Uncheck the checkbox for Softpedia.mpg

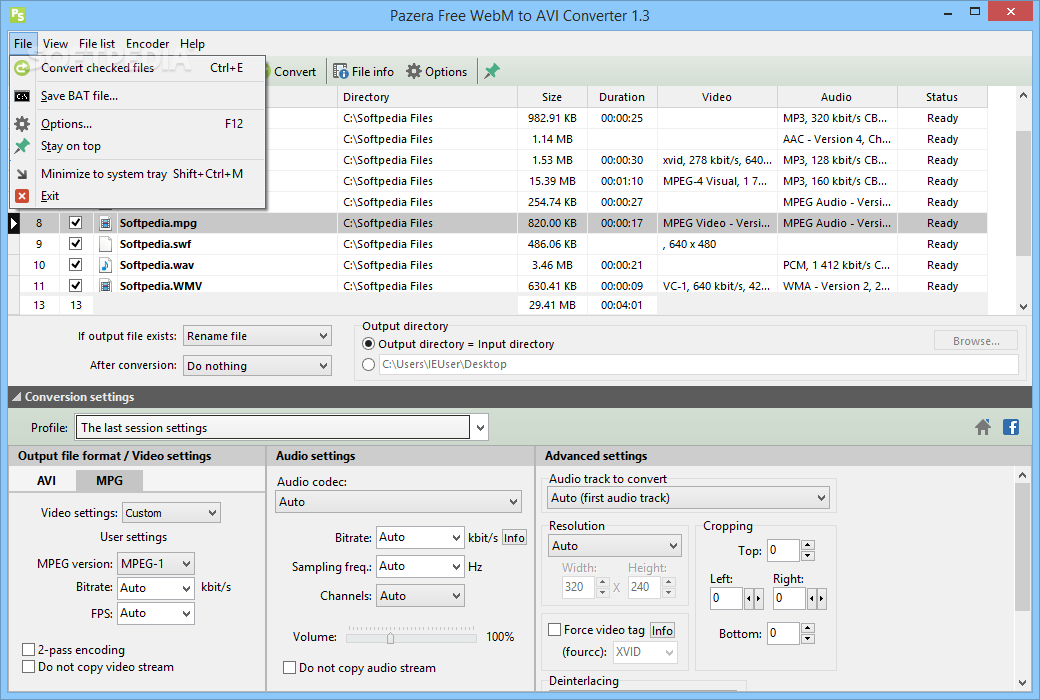pyautogui.click(x=76, y=223)
